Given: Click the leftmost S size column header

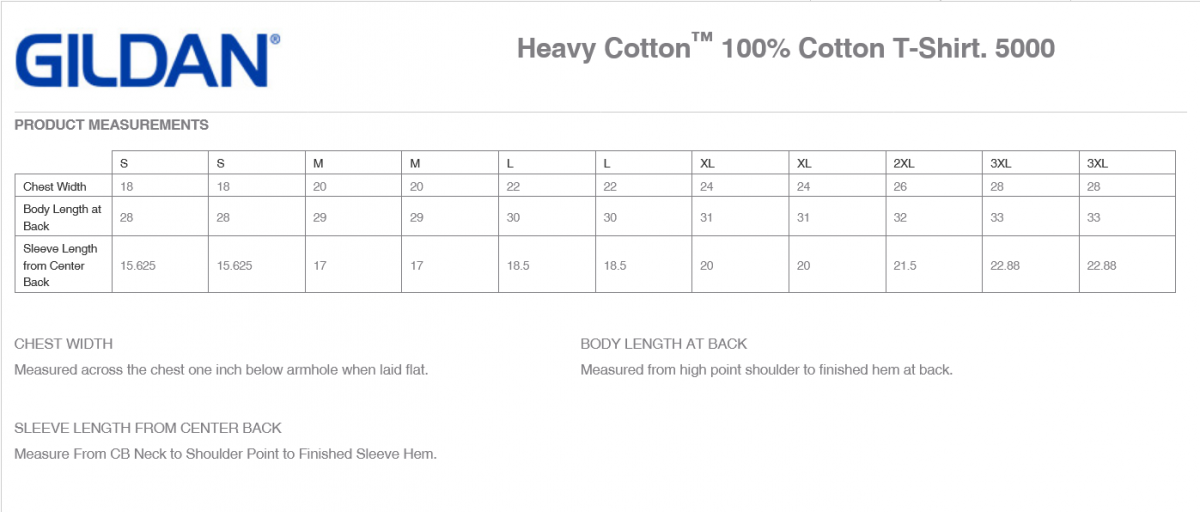Looking at the screenshot, I should [x=124, y=163].
